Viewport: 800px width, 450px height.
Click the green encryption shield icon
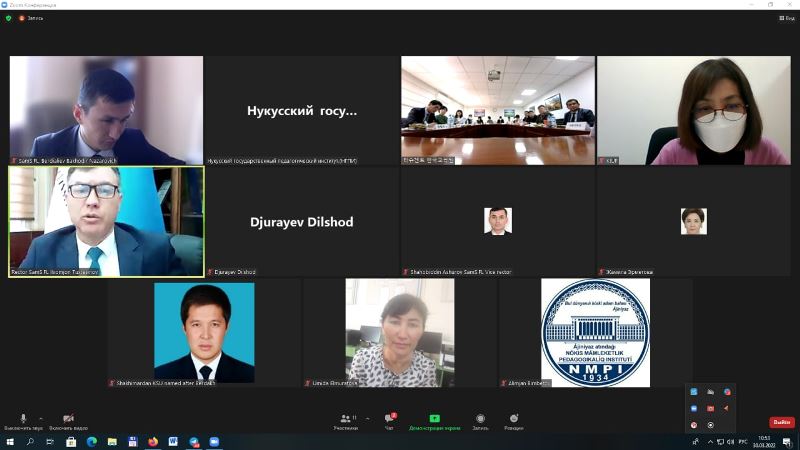pos(9,18)
